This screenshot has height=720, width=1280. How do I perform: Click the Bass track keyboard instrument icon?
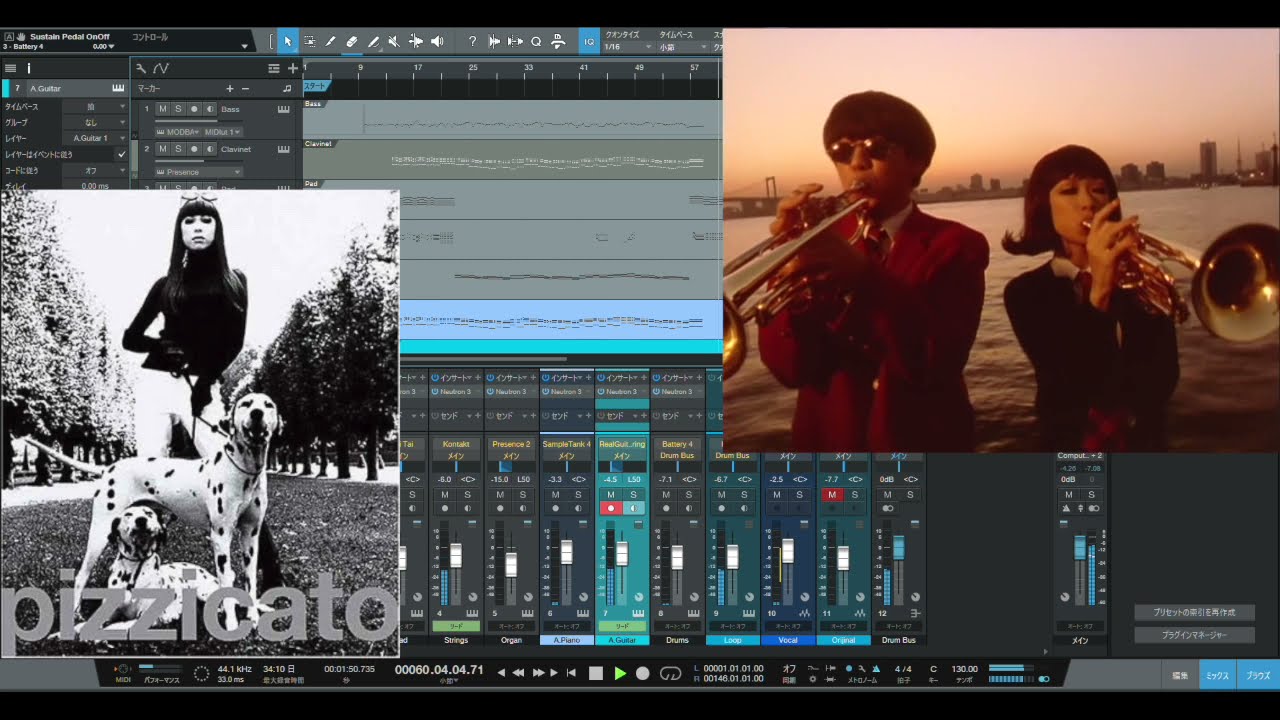[x=284, y=109]
